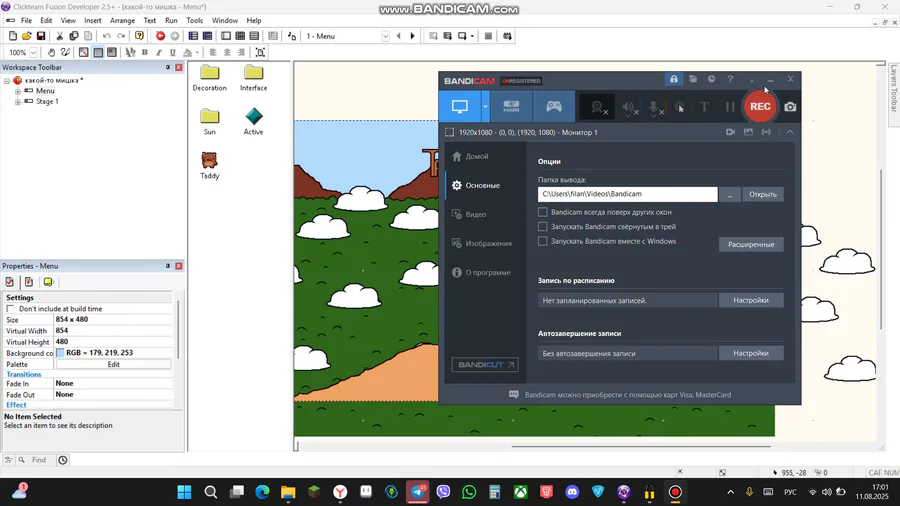The width and height of the screenshot is (900, 506).
Task: Open Discord from the taskbar
Action: pyautogui.click(x=572, y=492)
